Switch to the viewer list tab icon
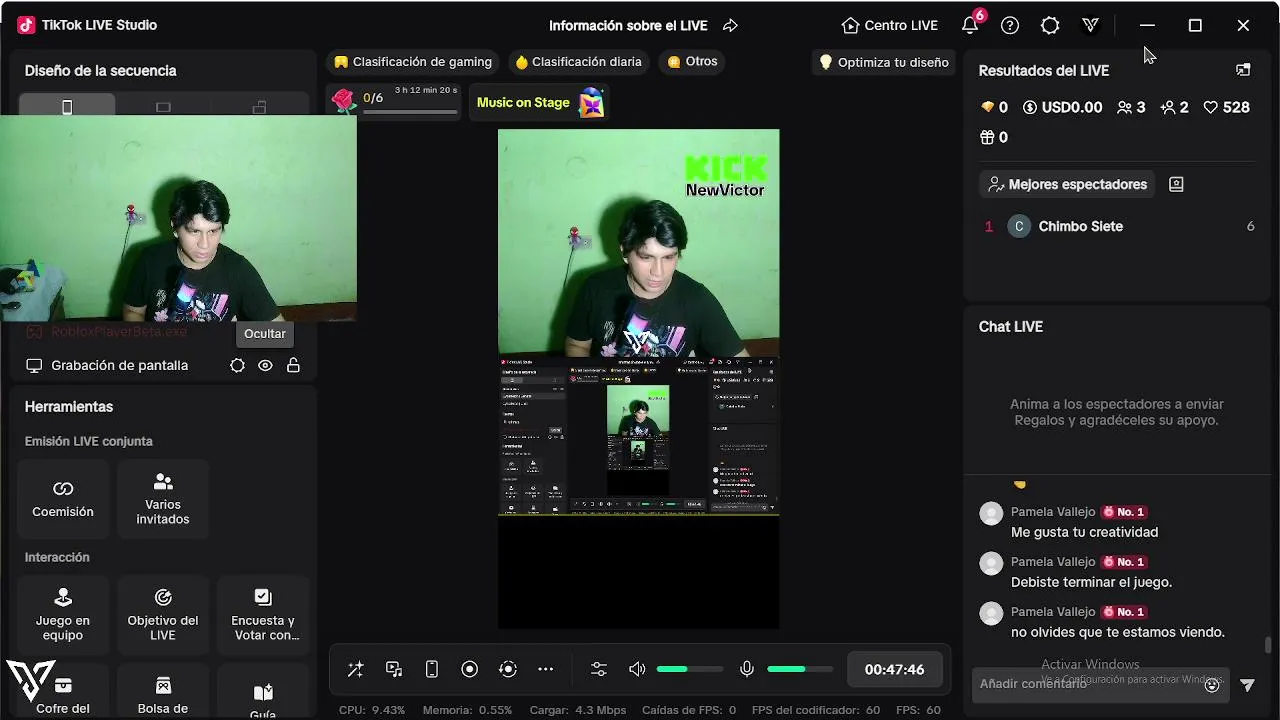The width and height of the screenshot is (1280, 720). click(x=1176, y=184)
